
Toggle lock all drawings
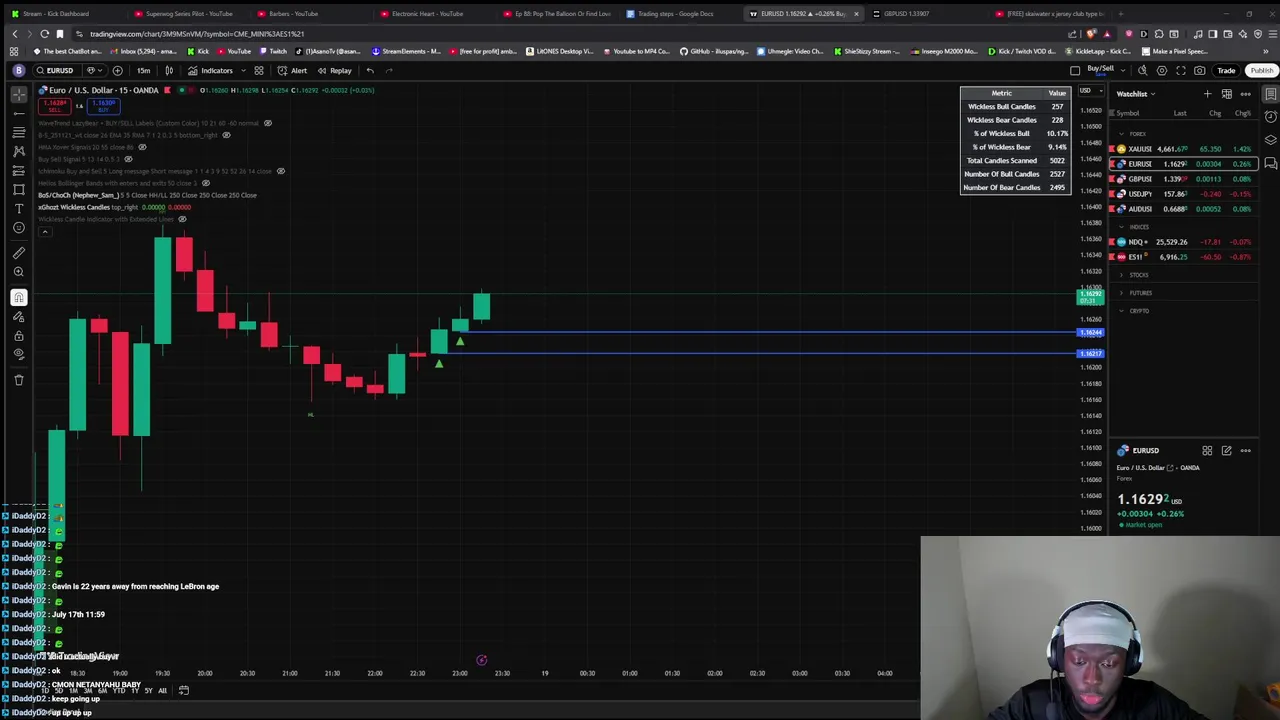18,335
